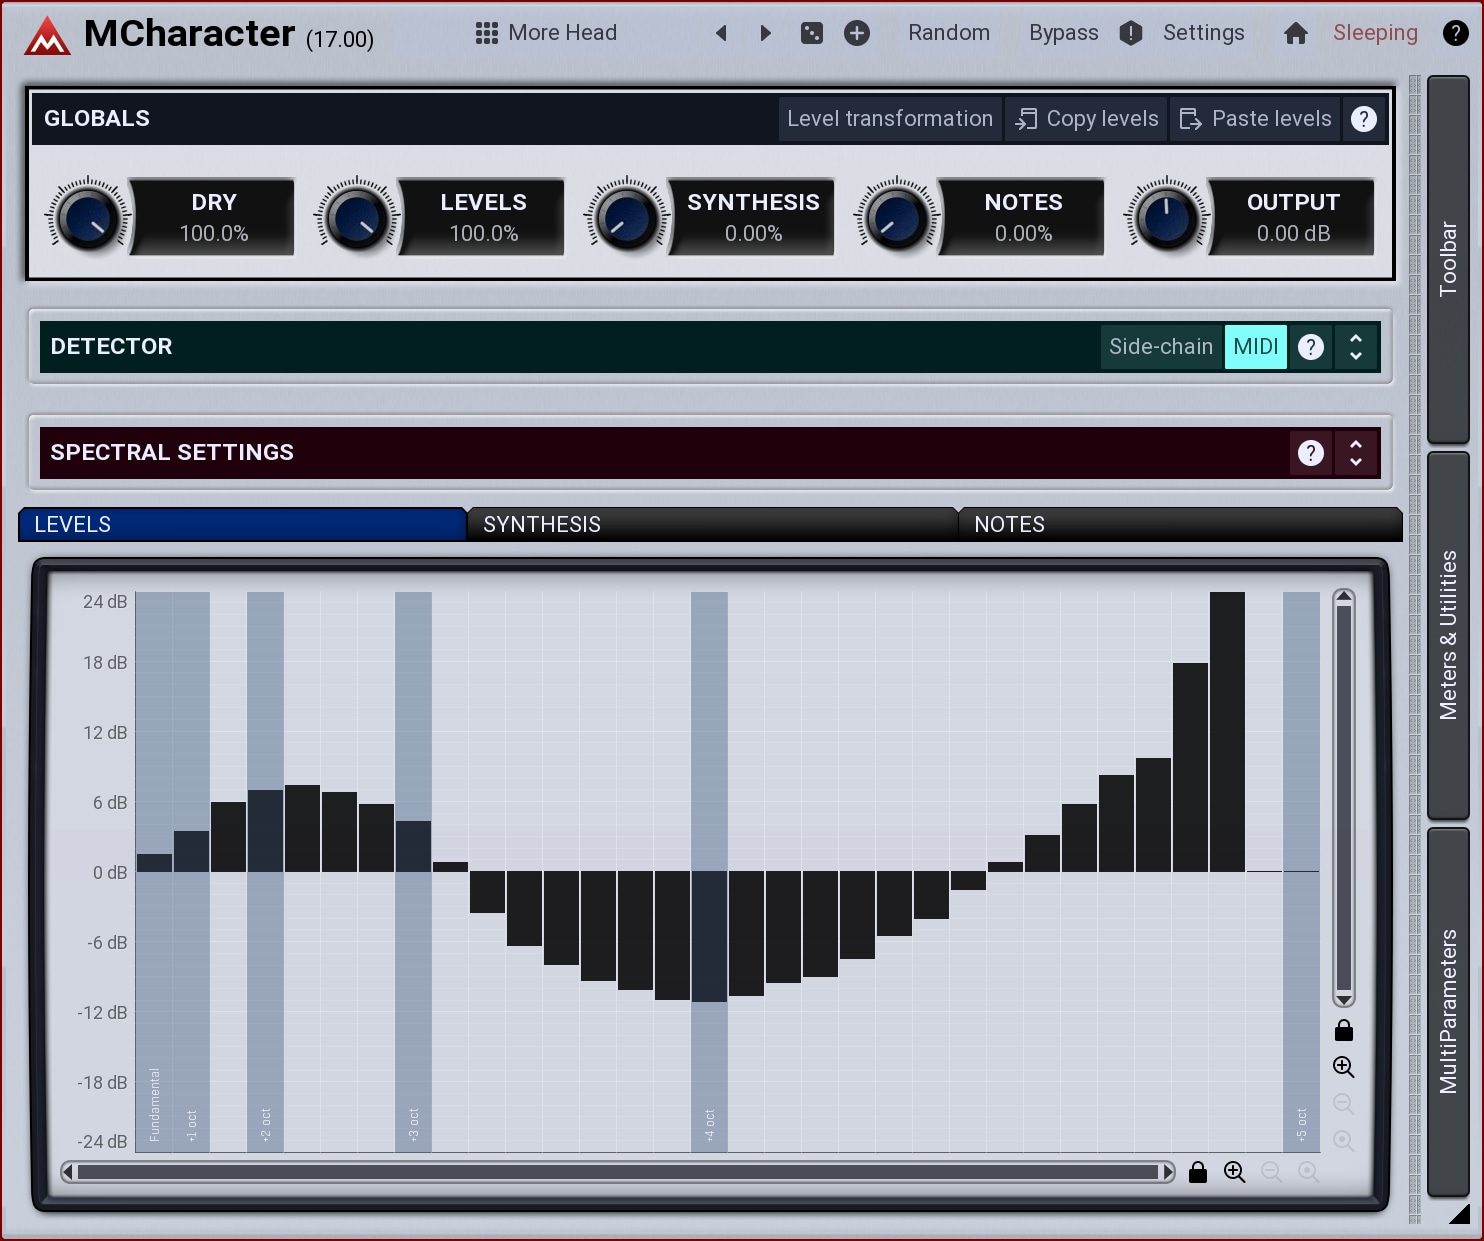Enable Side-chain in Detector section
Viewport: 1484px width, 1241px height.
(1160, 347)
